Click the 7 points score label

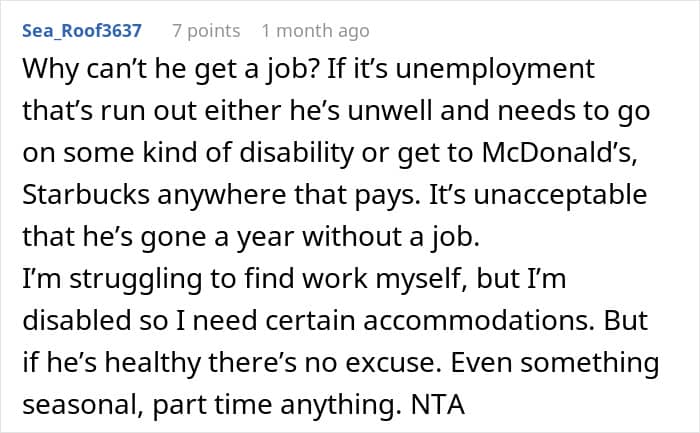tap(206, 31)
